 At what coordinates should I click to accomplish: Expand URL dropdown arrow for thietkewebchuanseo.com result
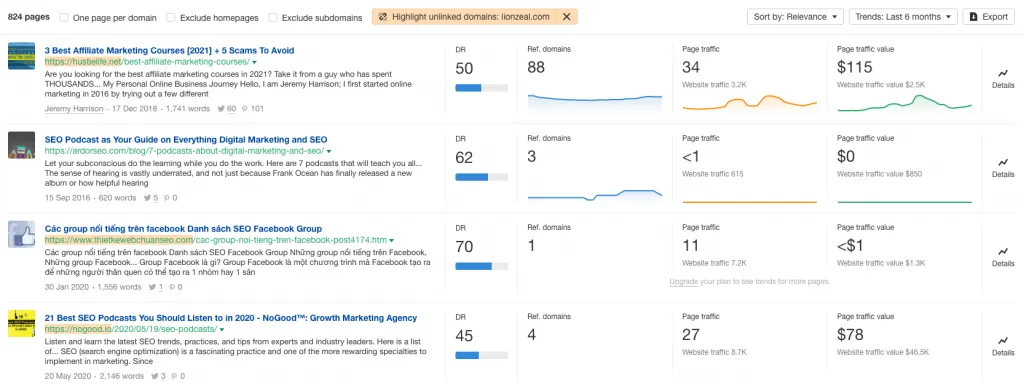click(391, 241)
